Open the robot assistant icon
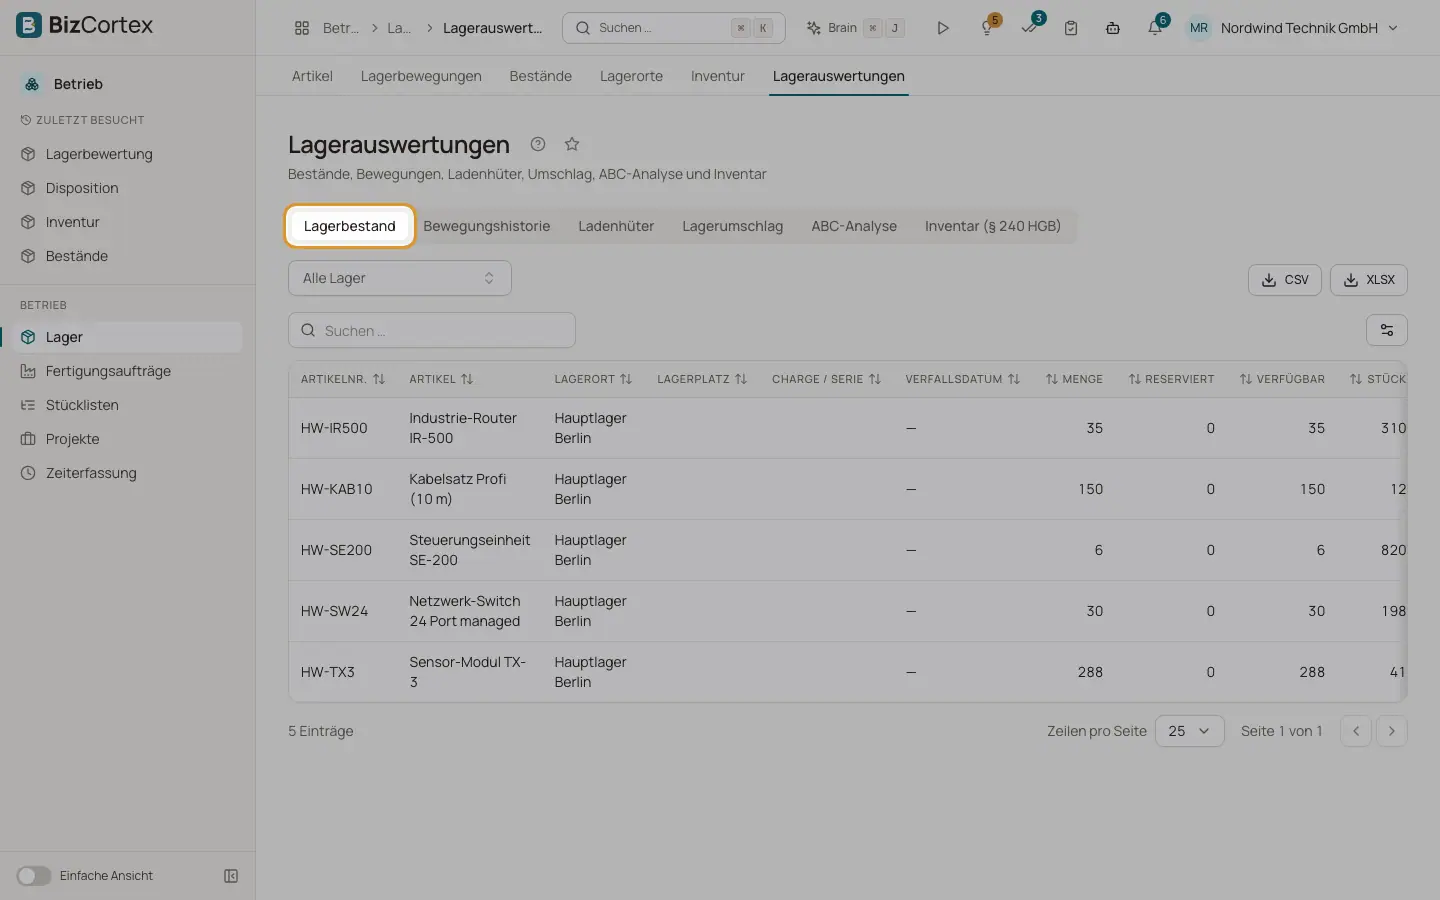 click(1113, 28)
